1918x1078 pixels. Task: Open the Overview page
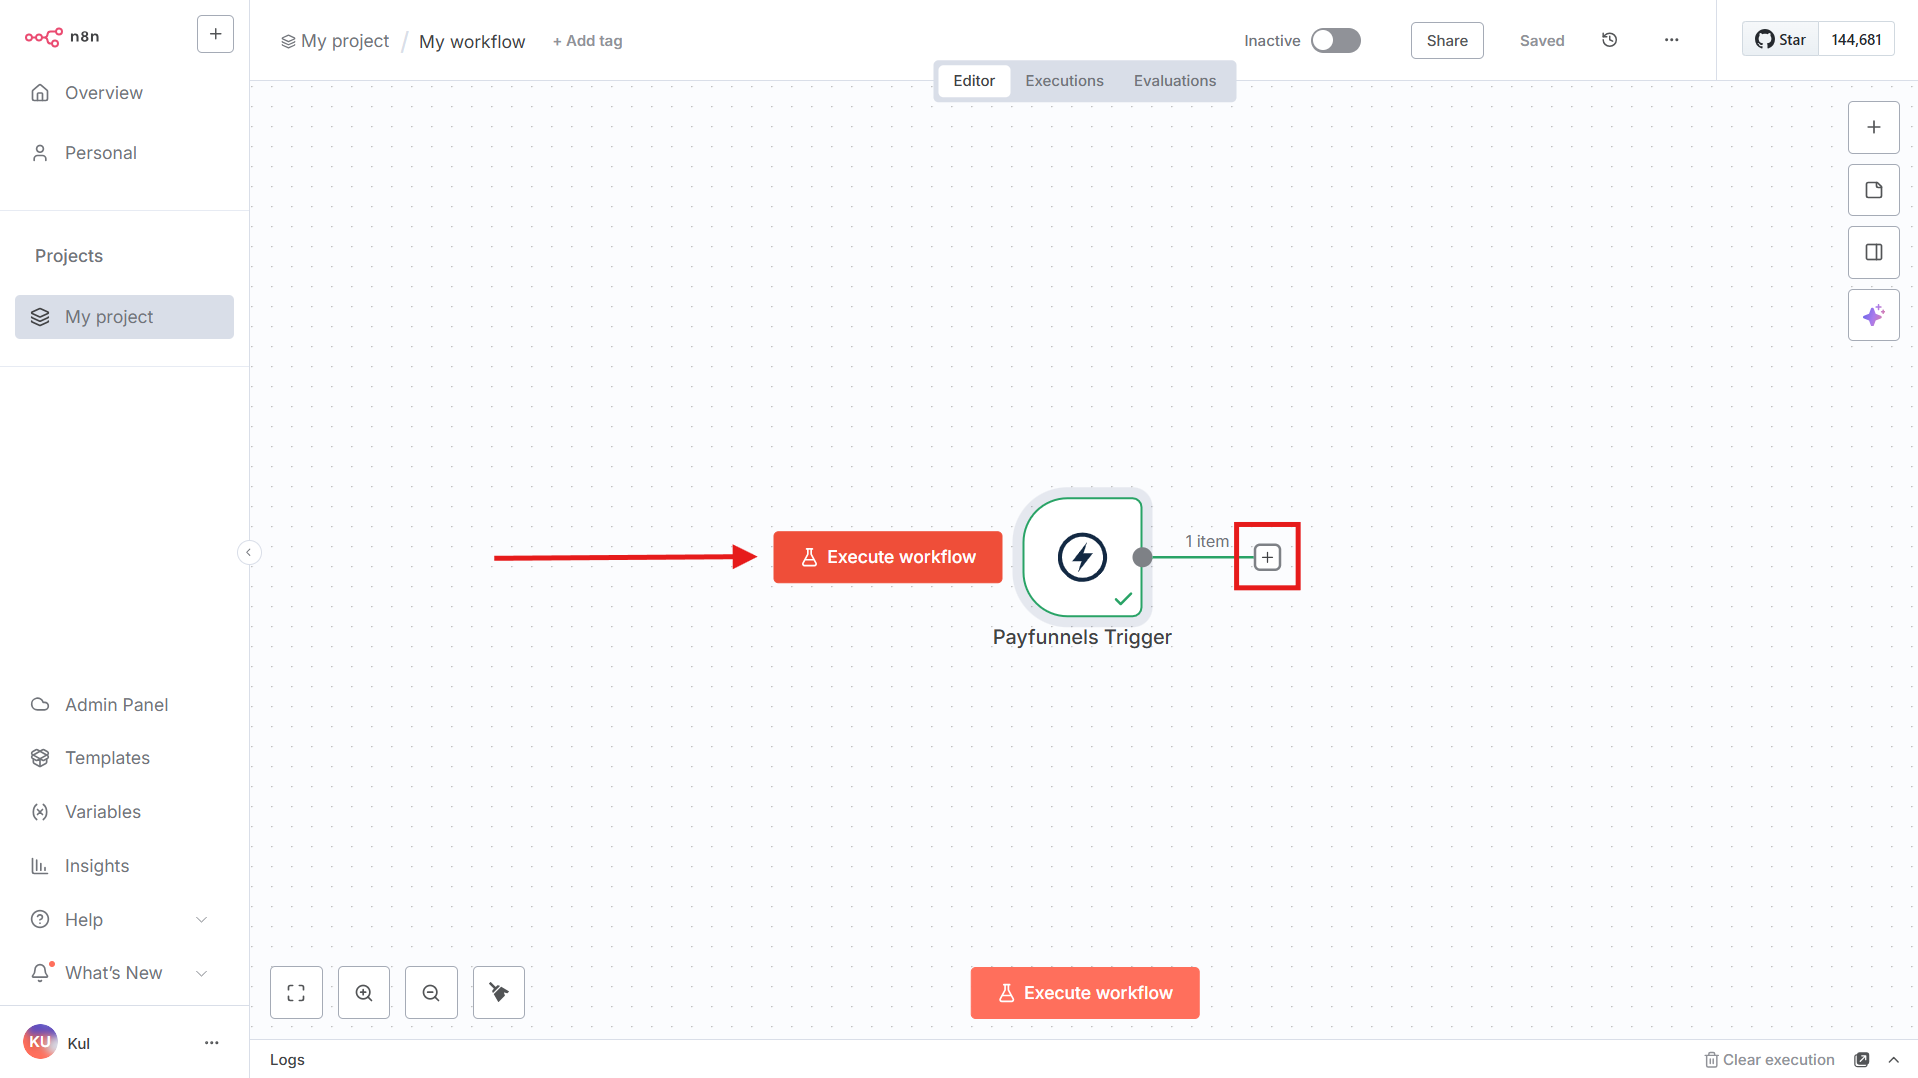(124, 93)
